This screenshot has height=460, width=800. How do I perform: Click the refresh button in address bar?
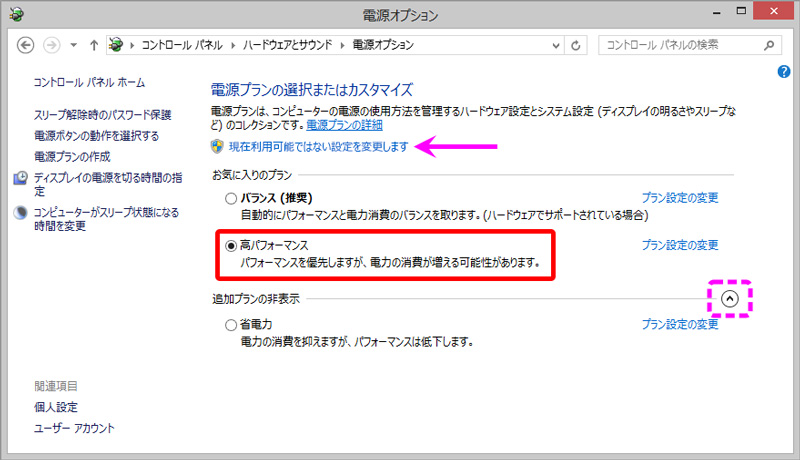click(x=576, y=45)
